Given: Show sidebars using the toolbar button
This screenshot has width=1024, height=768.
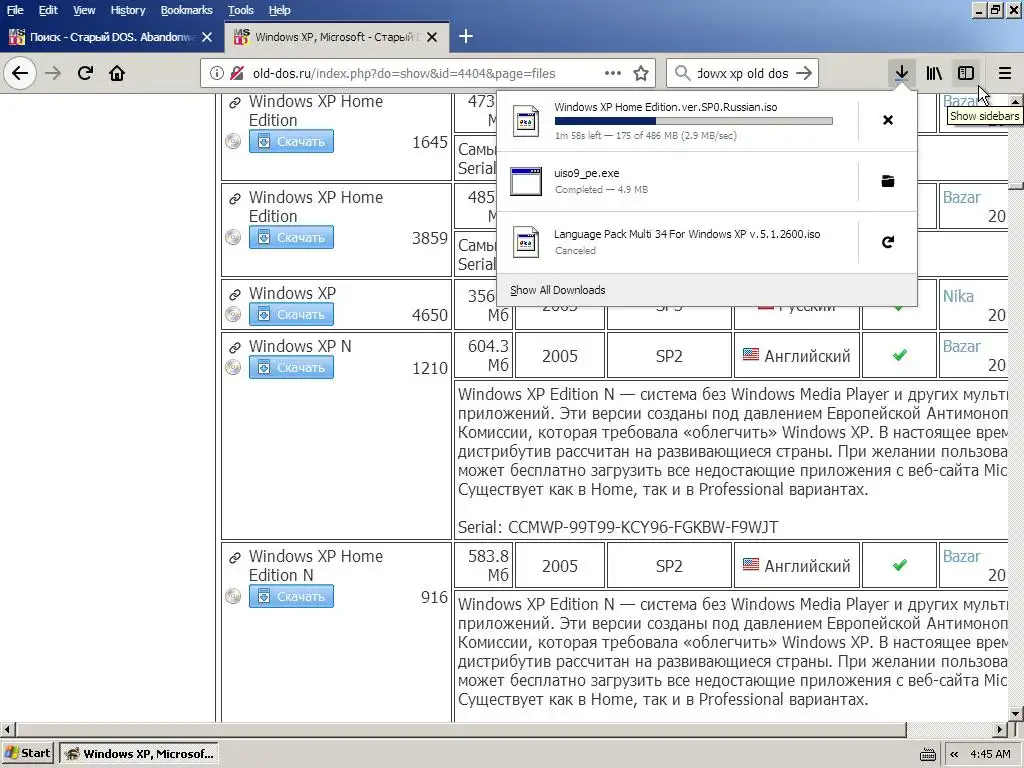Looking at the screenshot, I should 966,73.
